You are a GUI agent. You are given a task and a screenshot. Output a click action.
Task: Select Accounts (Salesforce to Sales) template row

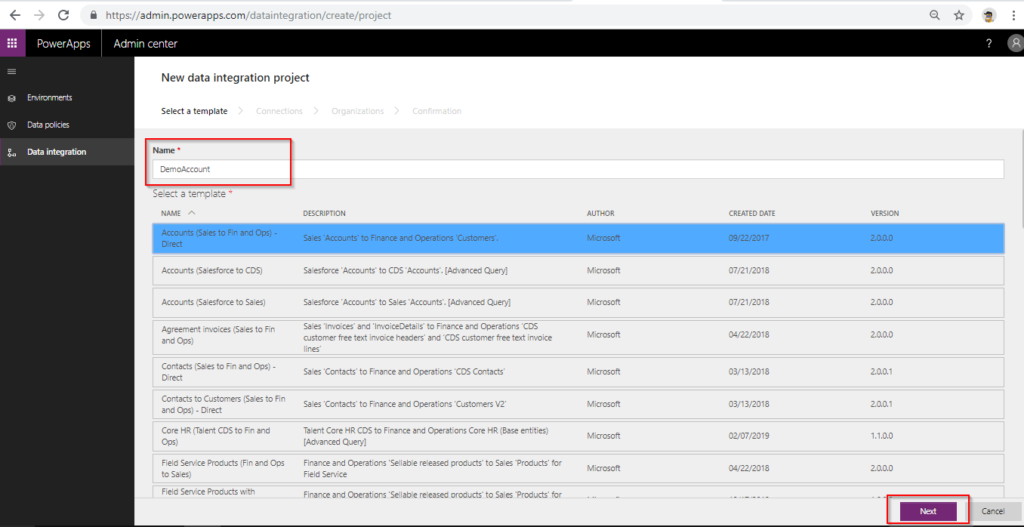[578, 302]
